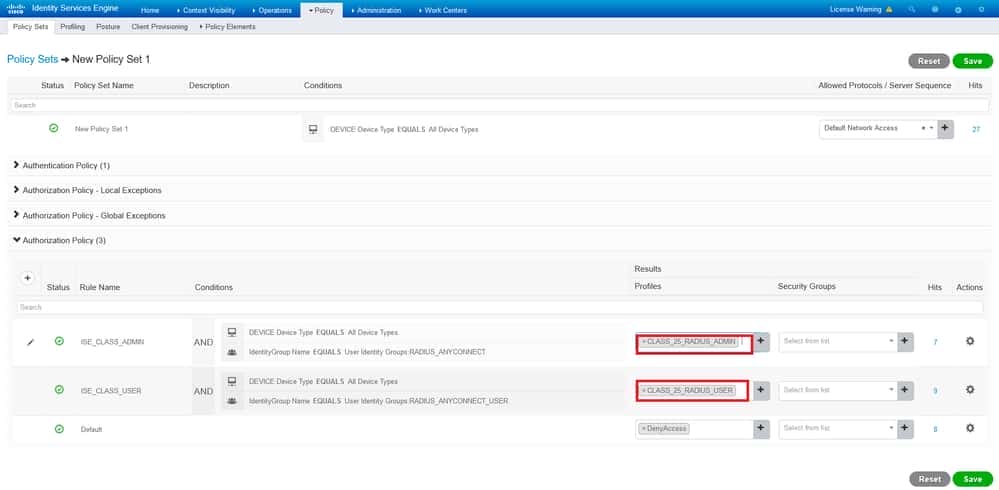Open the Work Centers menu
This screenshot has height=490, width=999.
click(443, 10)
